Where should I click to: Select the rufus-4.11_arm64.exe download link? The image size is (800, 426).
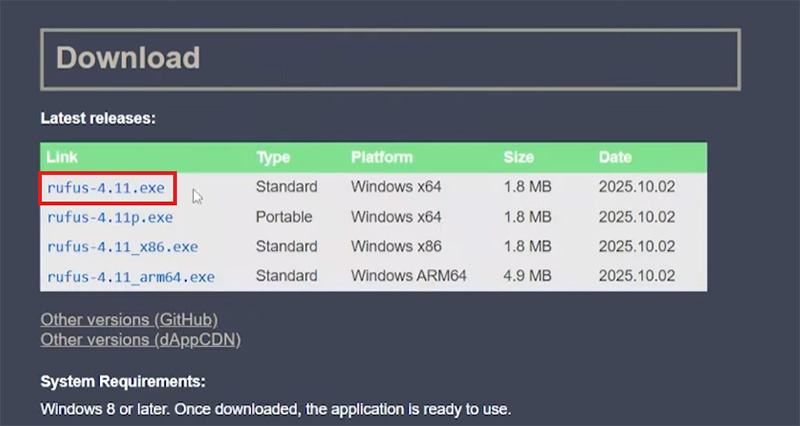tap(130, 276)
